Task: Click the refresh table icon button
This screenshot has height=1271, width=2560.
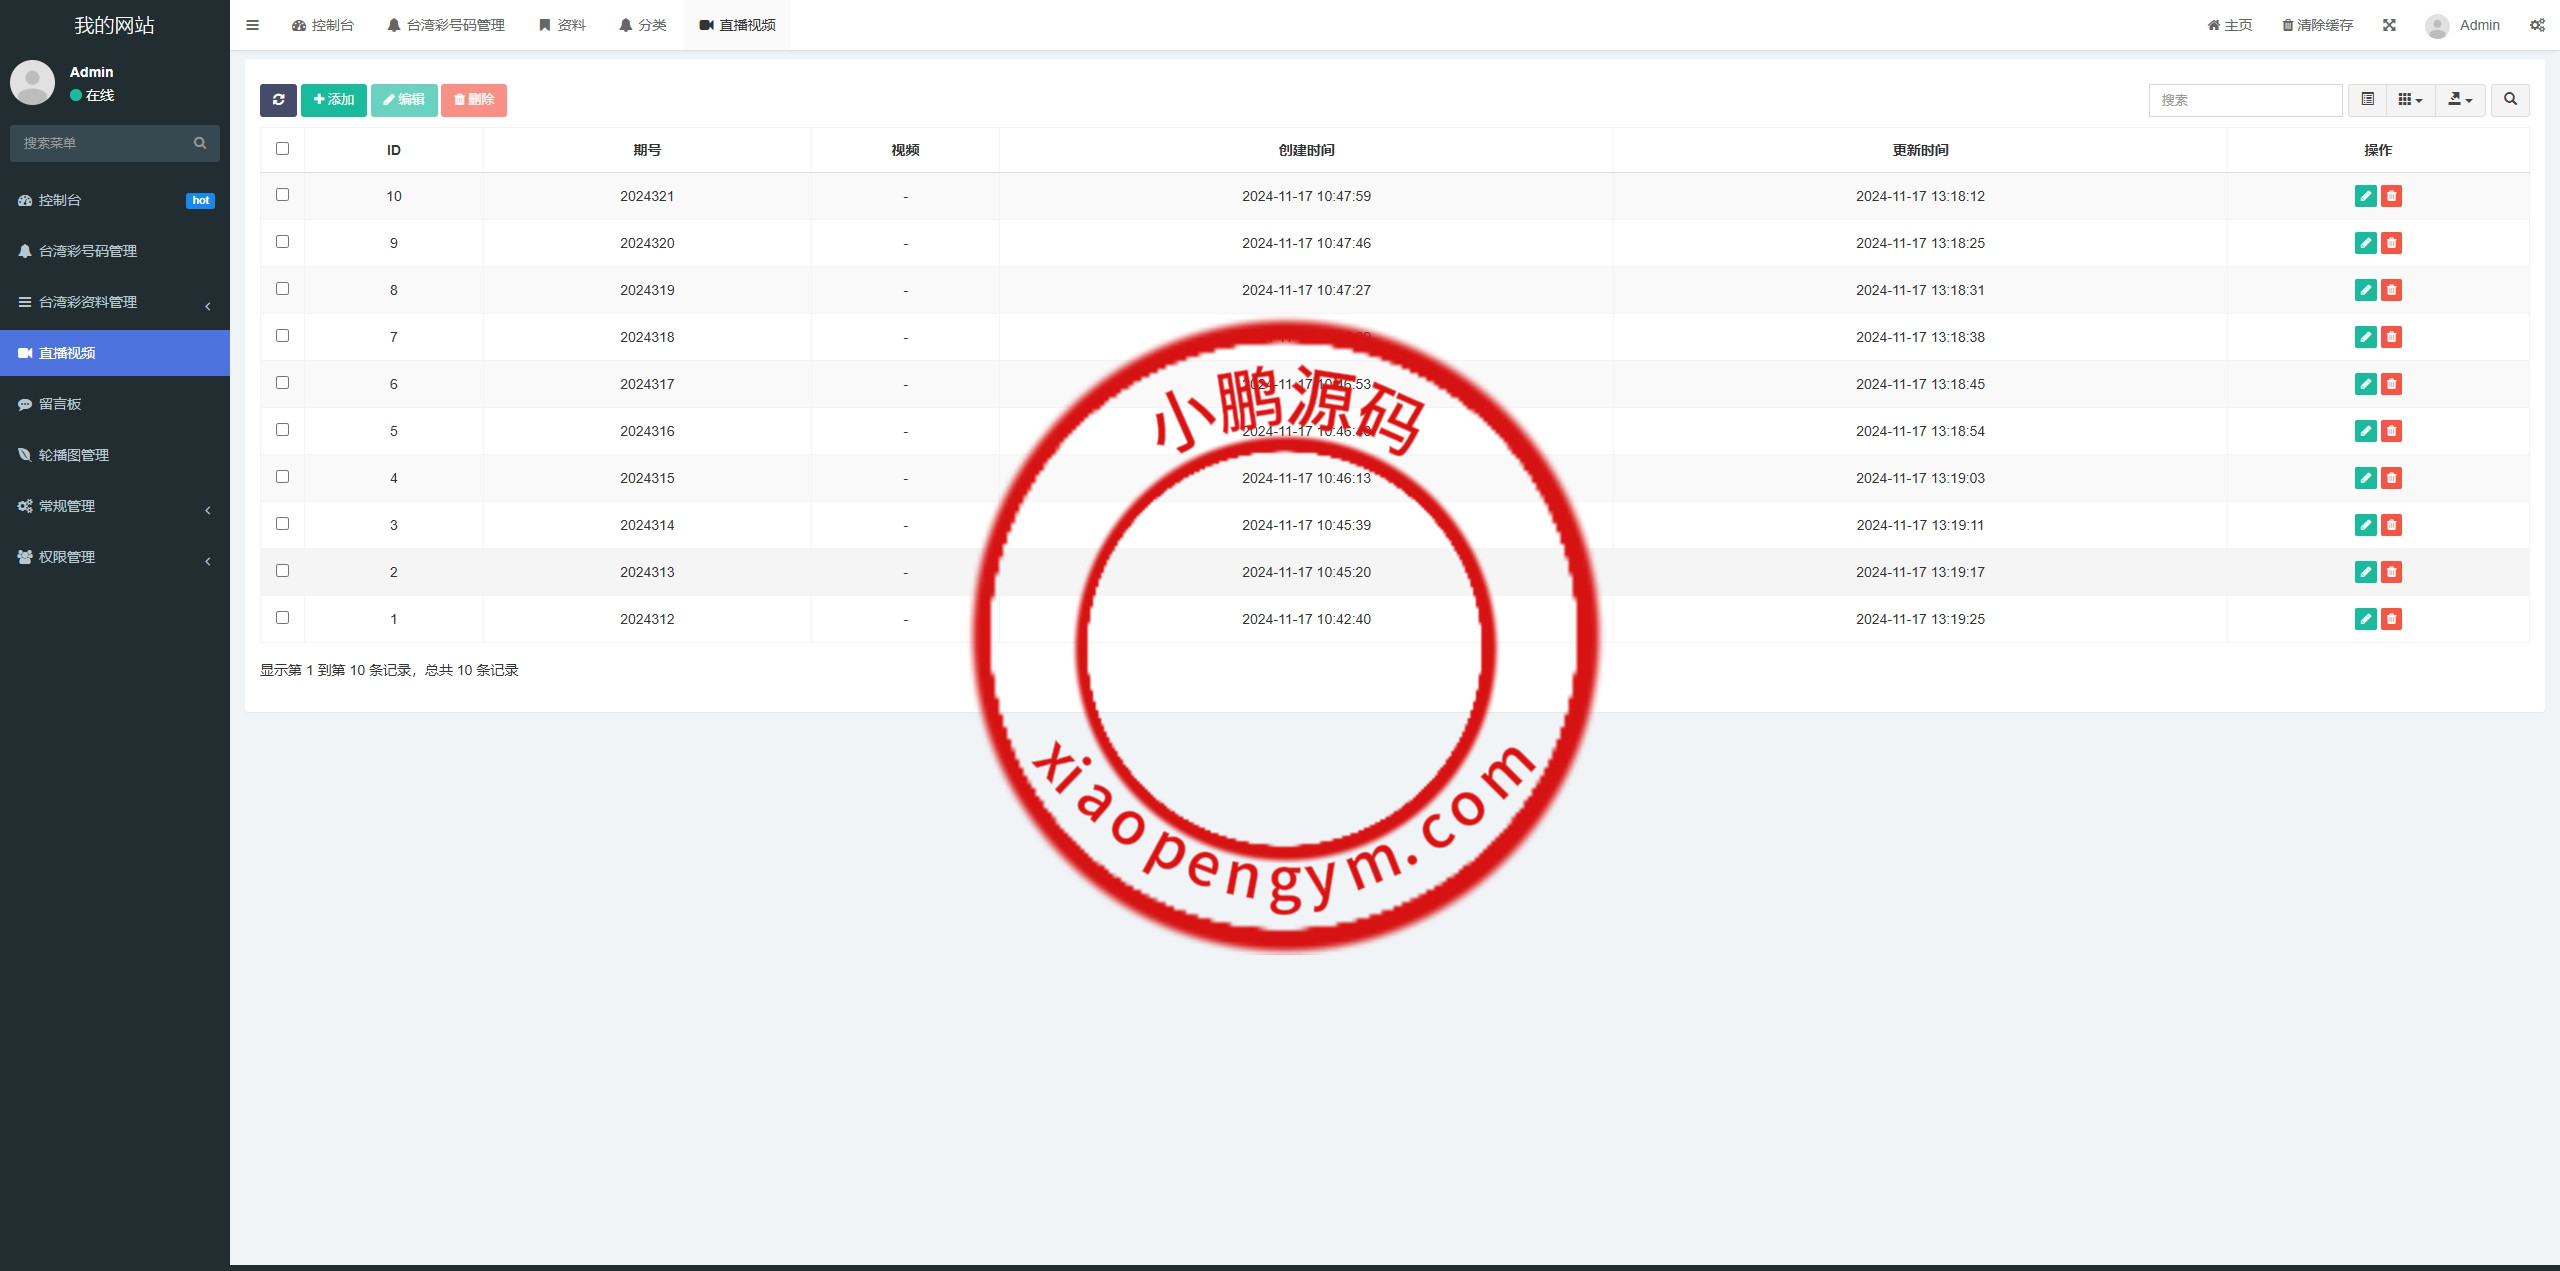Action: pyautogui.click(x=278, y=100)
